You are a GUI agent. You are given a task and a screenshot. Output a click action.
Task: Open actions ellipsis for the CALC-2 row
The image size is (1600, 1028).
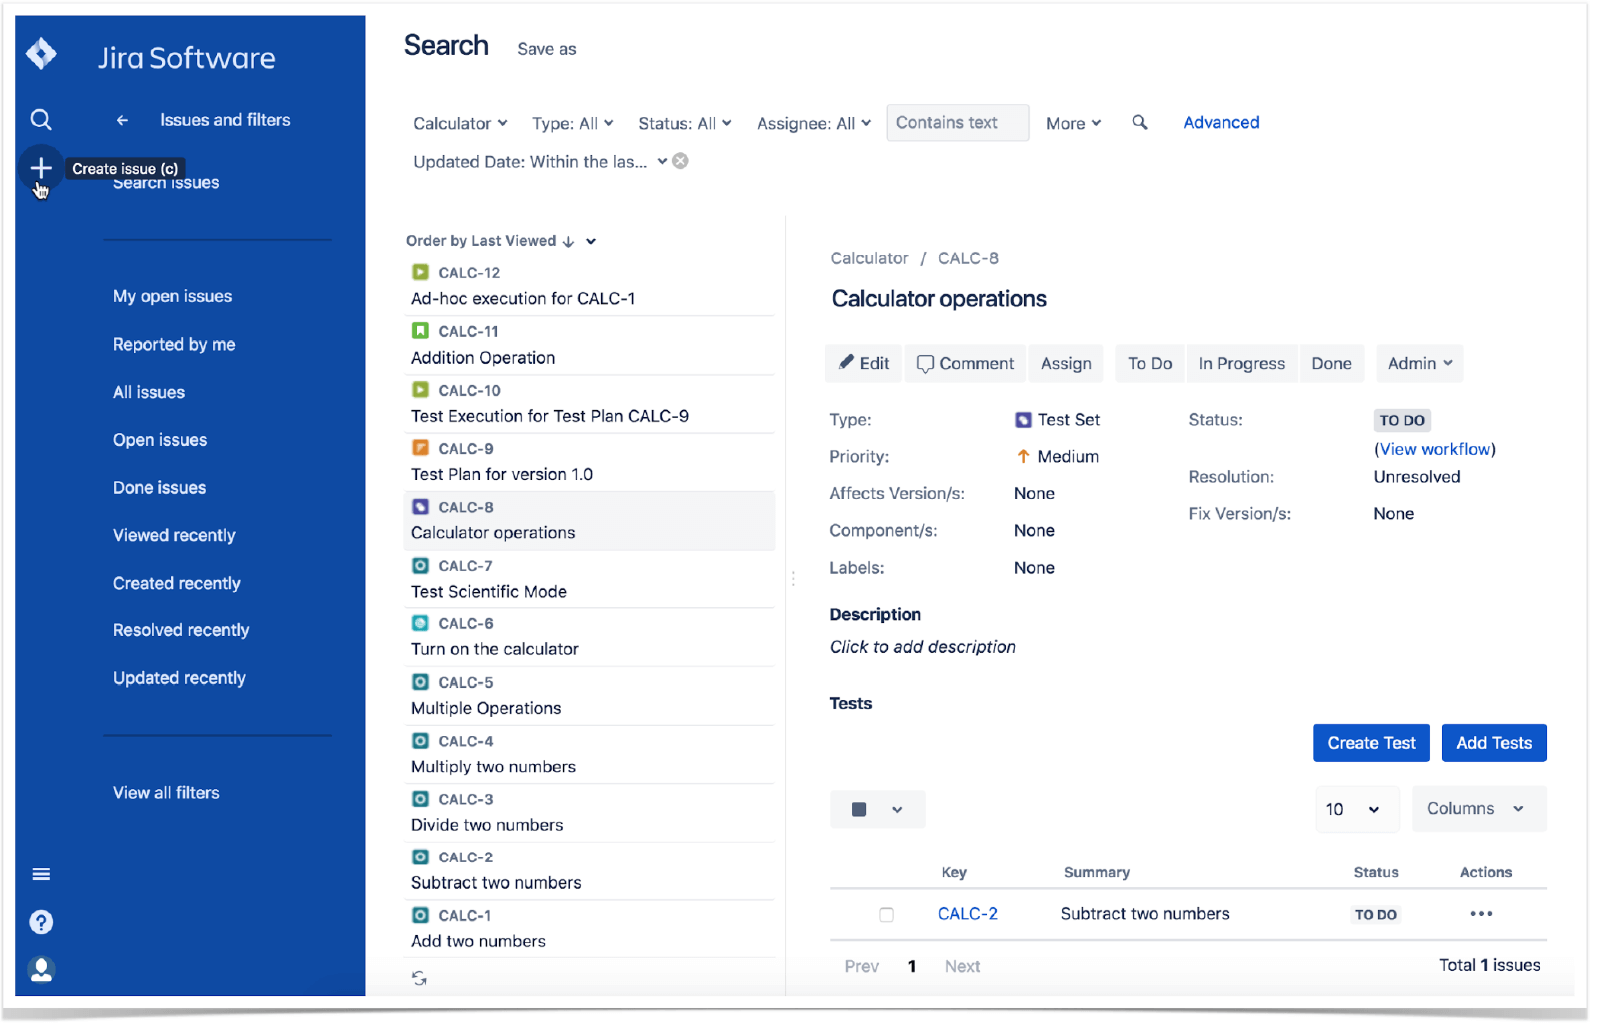[1482, 913]
